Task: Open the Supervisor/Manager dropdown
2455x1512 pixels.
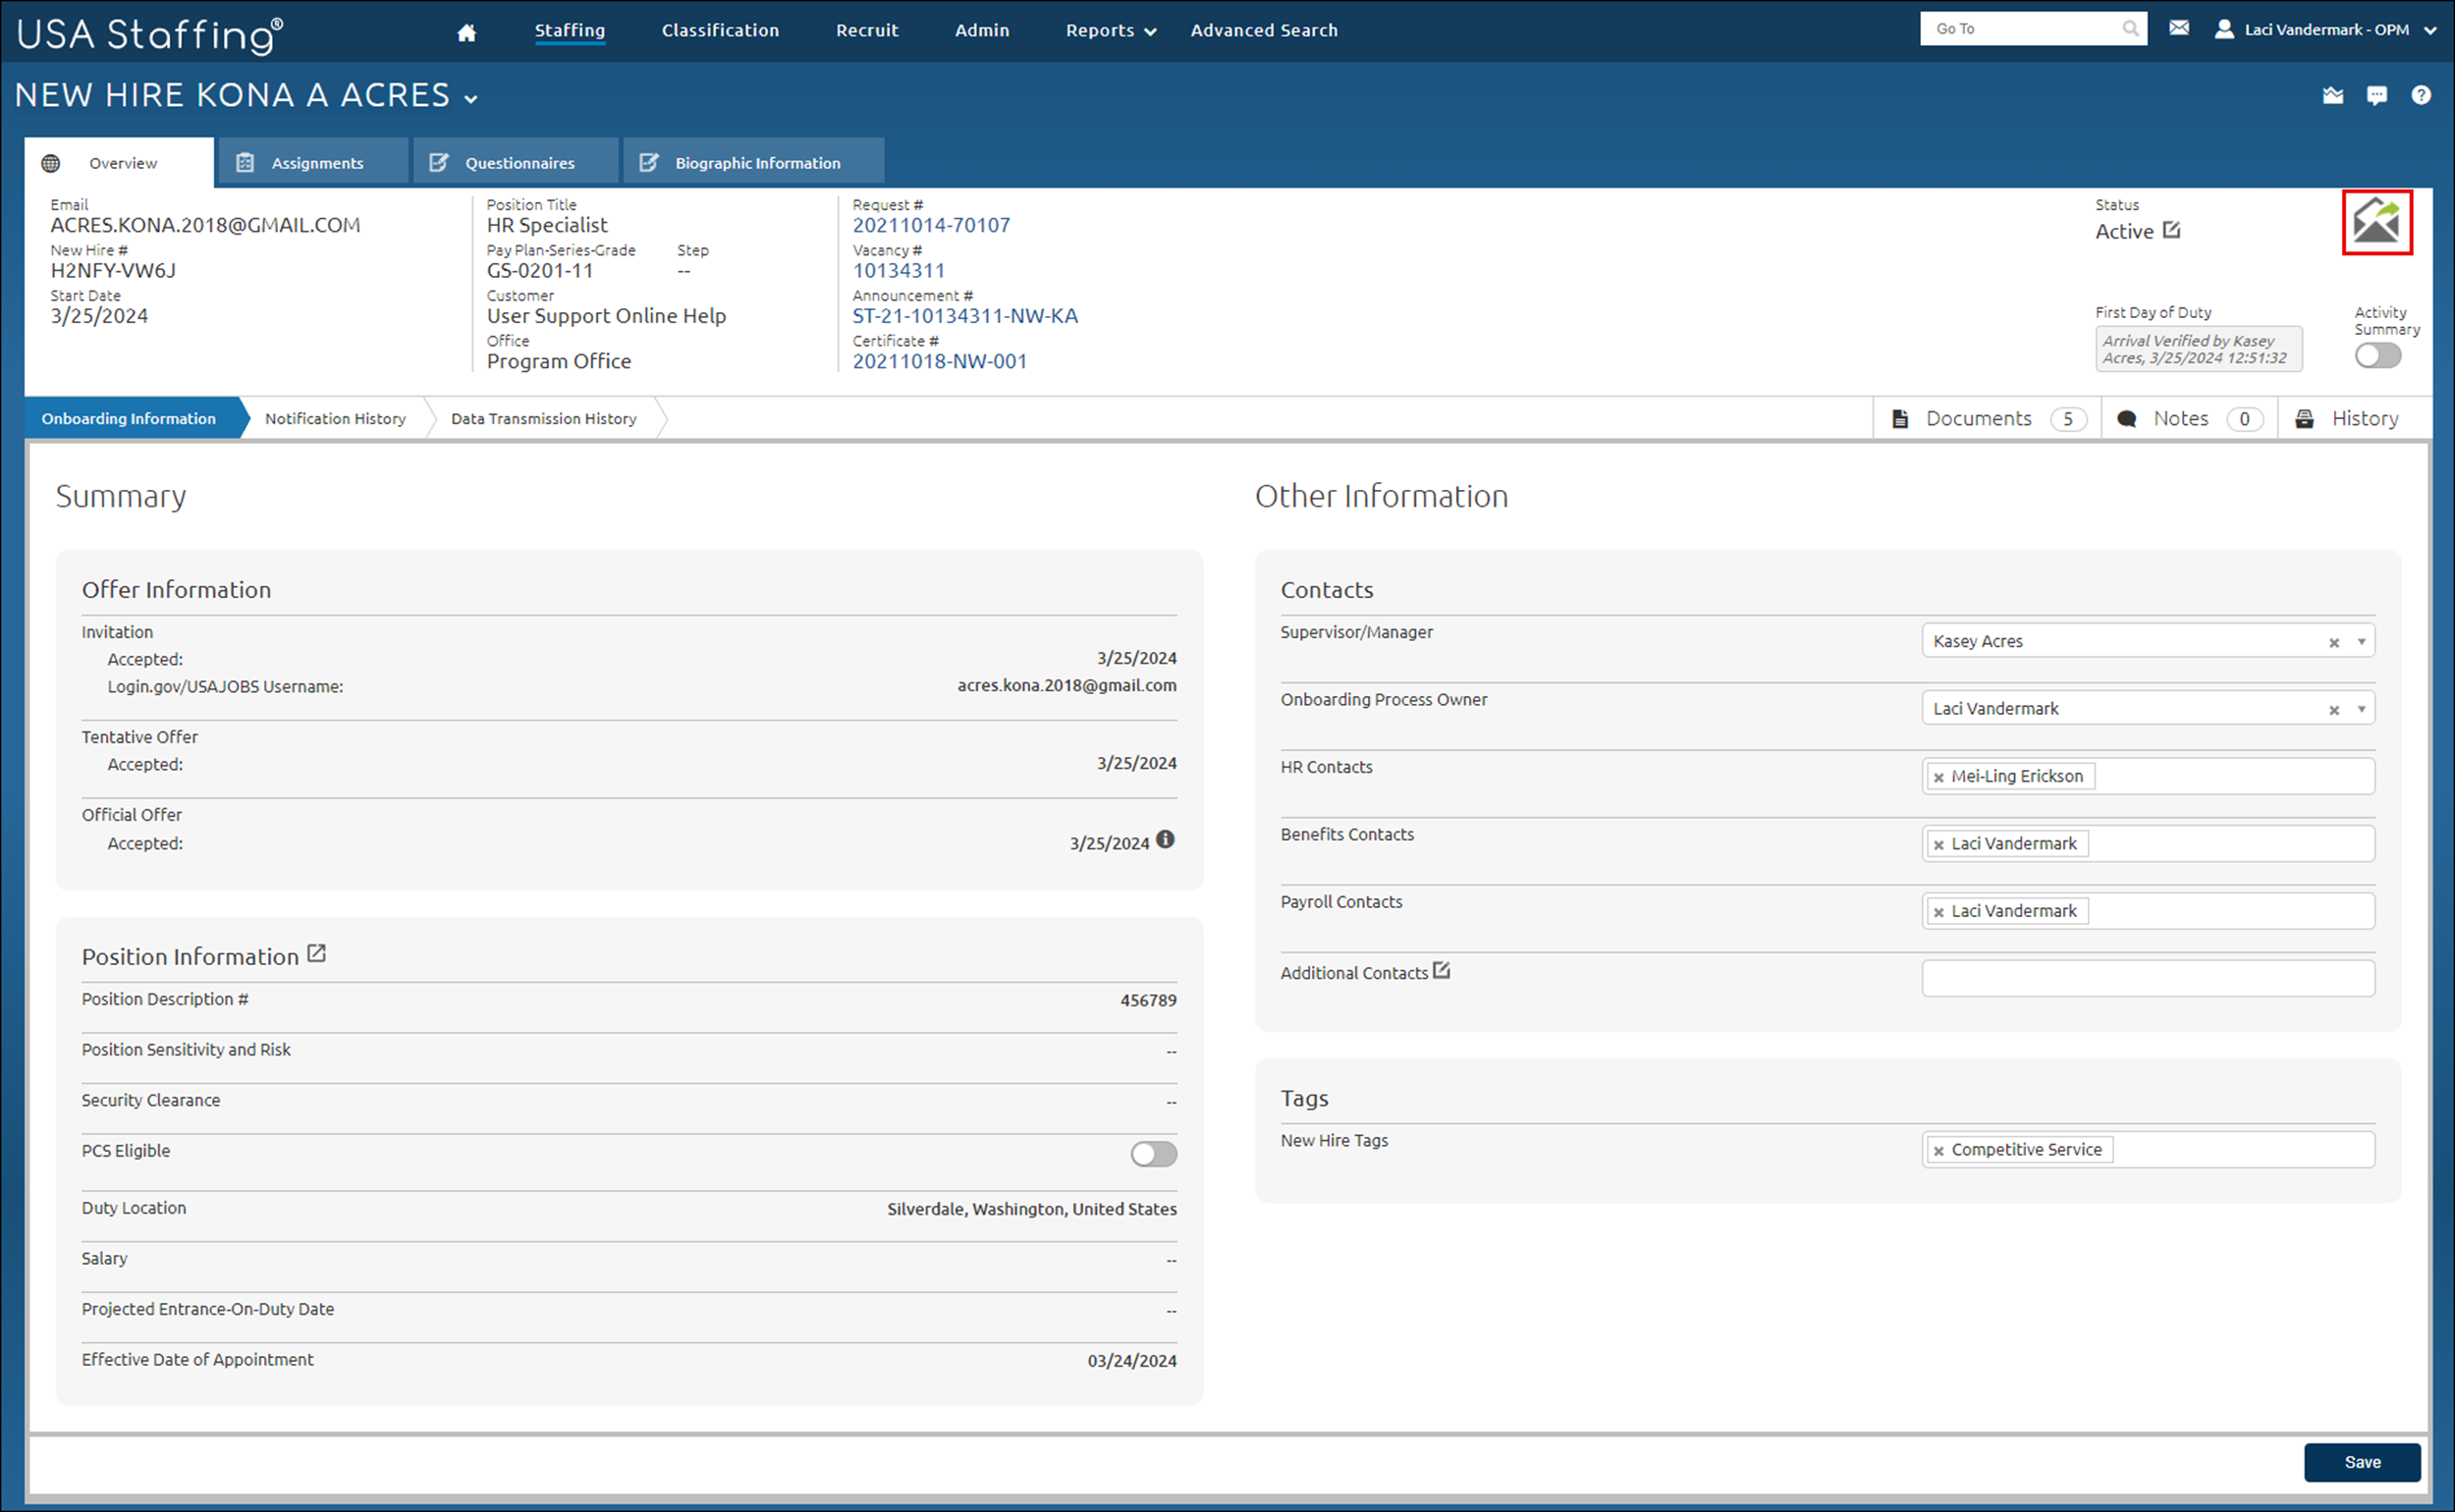Action: [2361, 640]
